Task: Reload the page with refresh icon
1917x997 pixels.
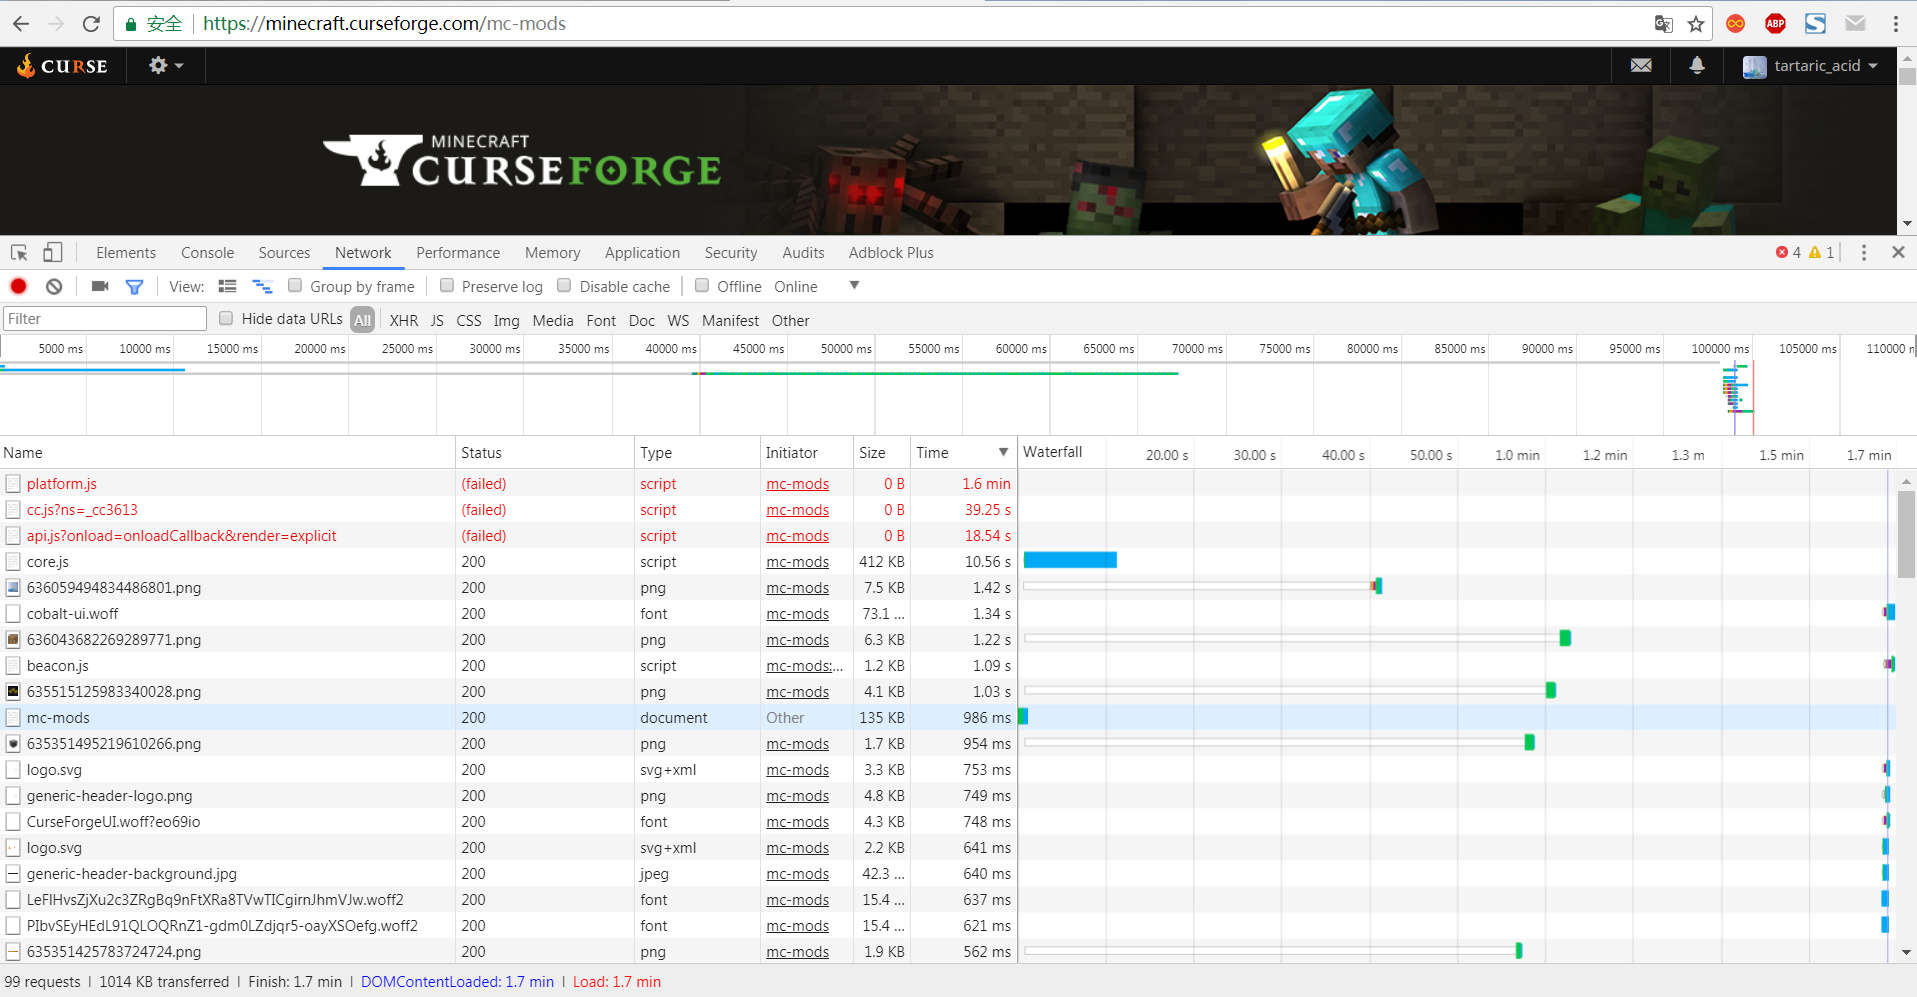Action: point(91,23)
